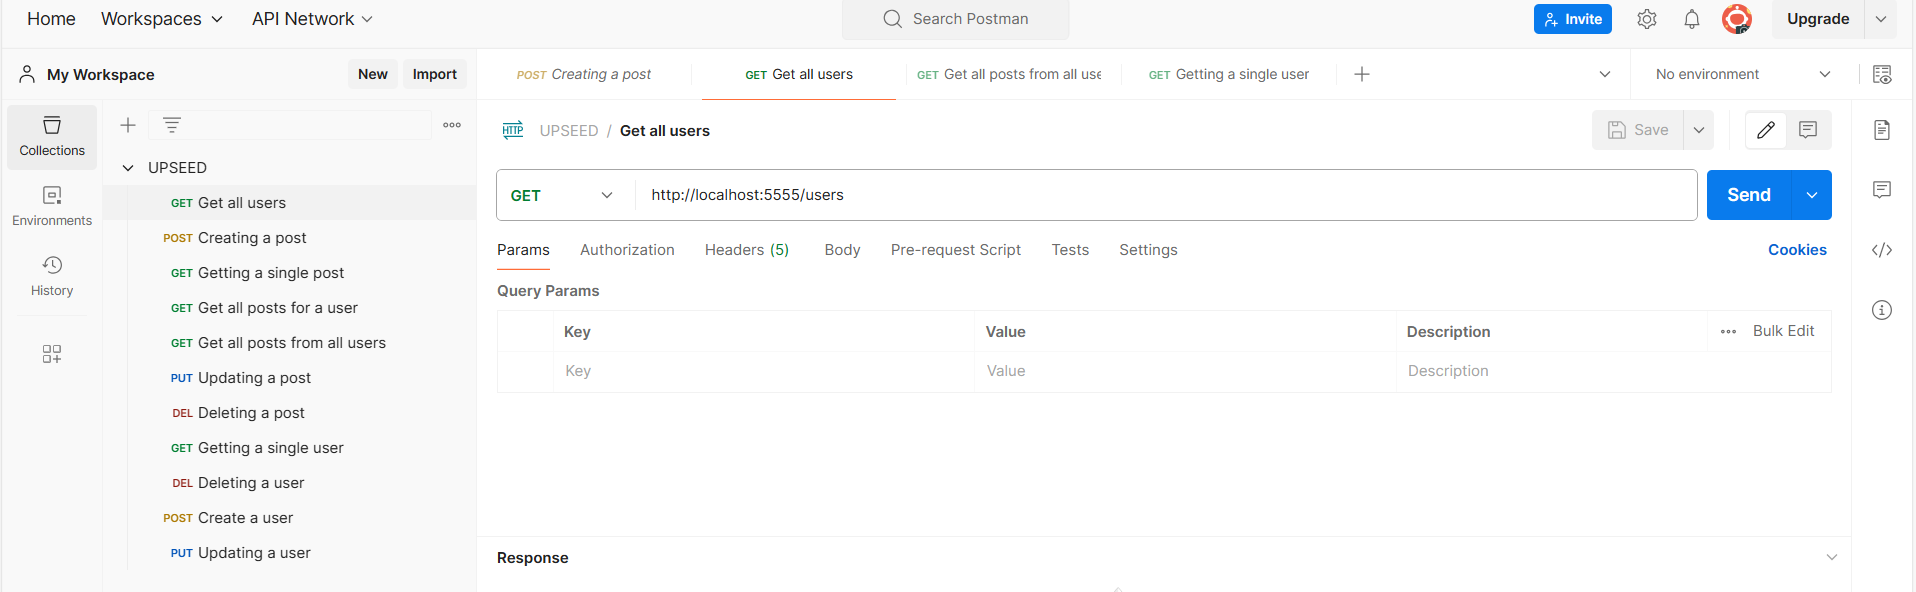
Task: Click the Save button
Action: [x=1638, y=130]
